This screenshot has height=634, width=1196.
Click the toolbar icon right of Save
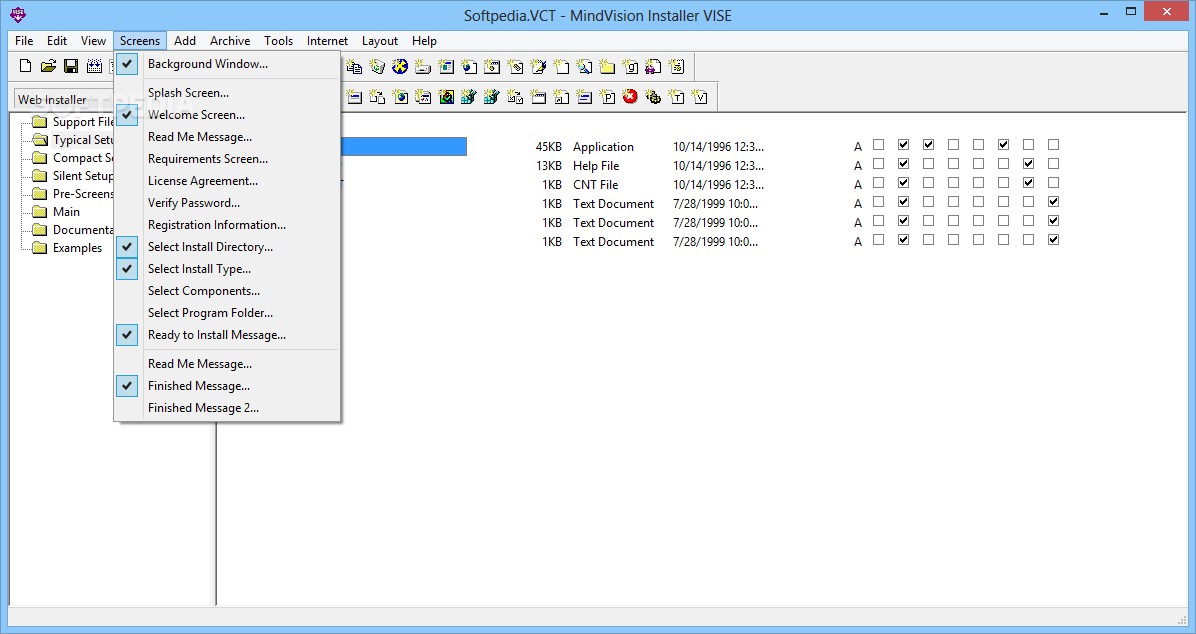coord(94,66)
